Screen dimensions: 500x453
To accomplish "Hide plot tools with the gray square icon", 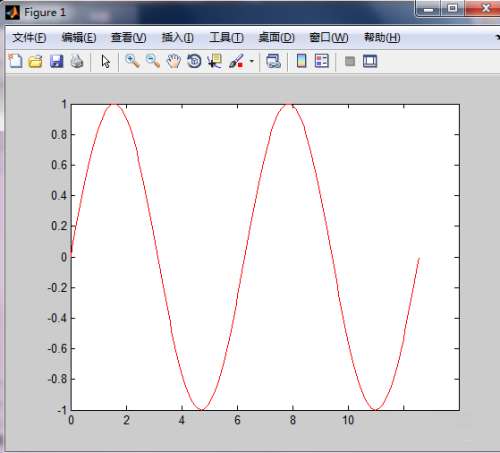I will click(350, 61).
